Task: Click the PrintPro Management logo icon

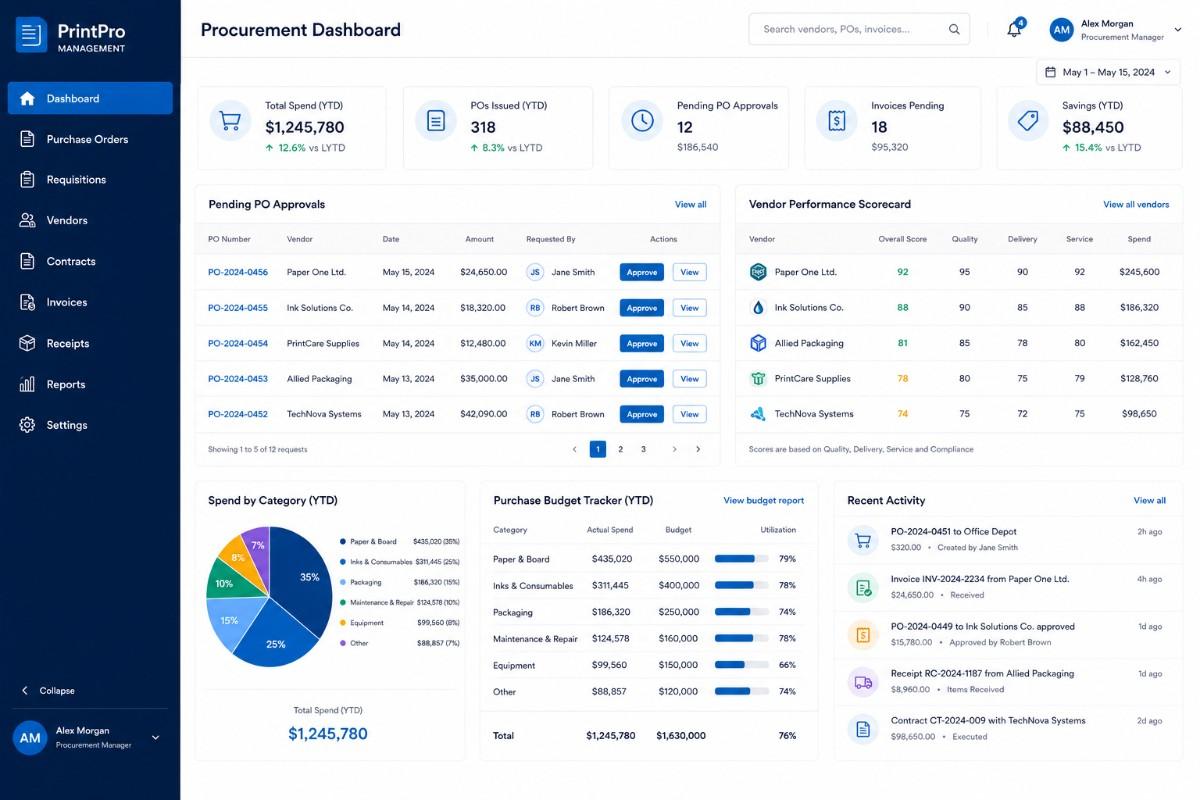Action: coord(31,36)
